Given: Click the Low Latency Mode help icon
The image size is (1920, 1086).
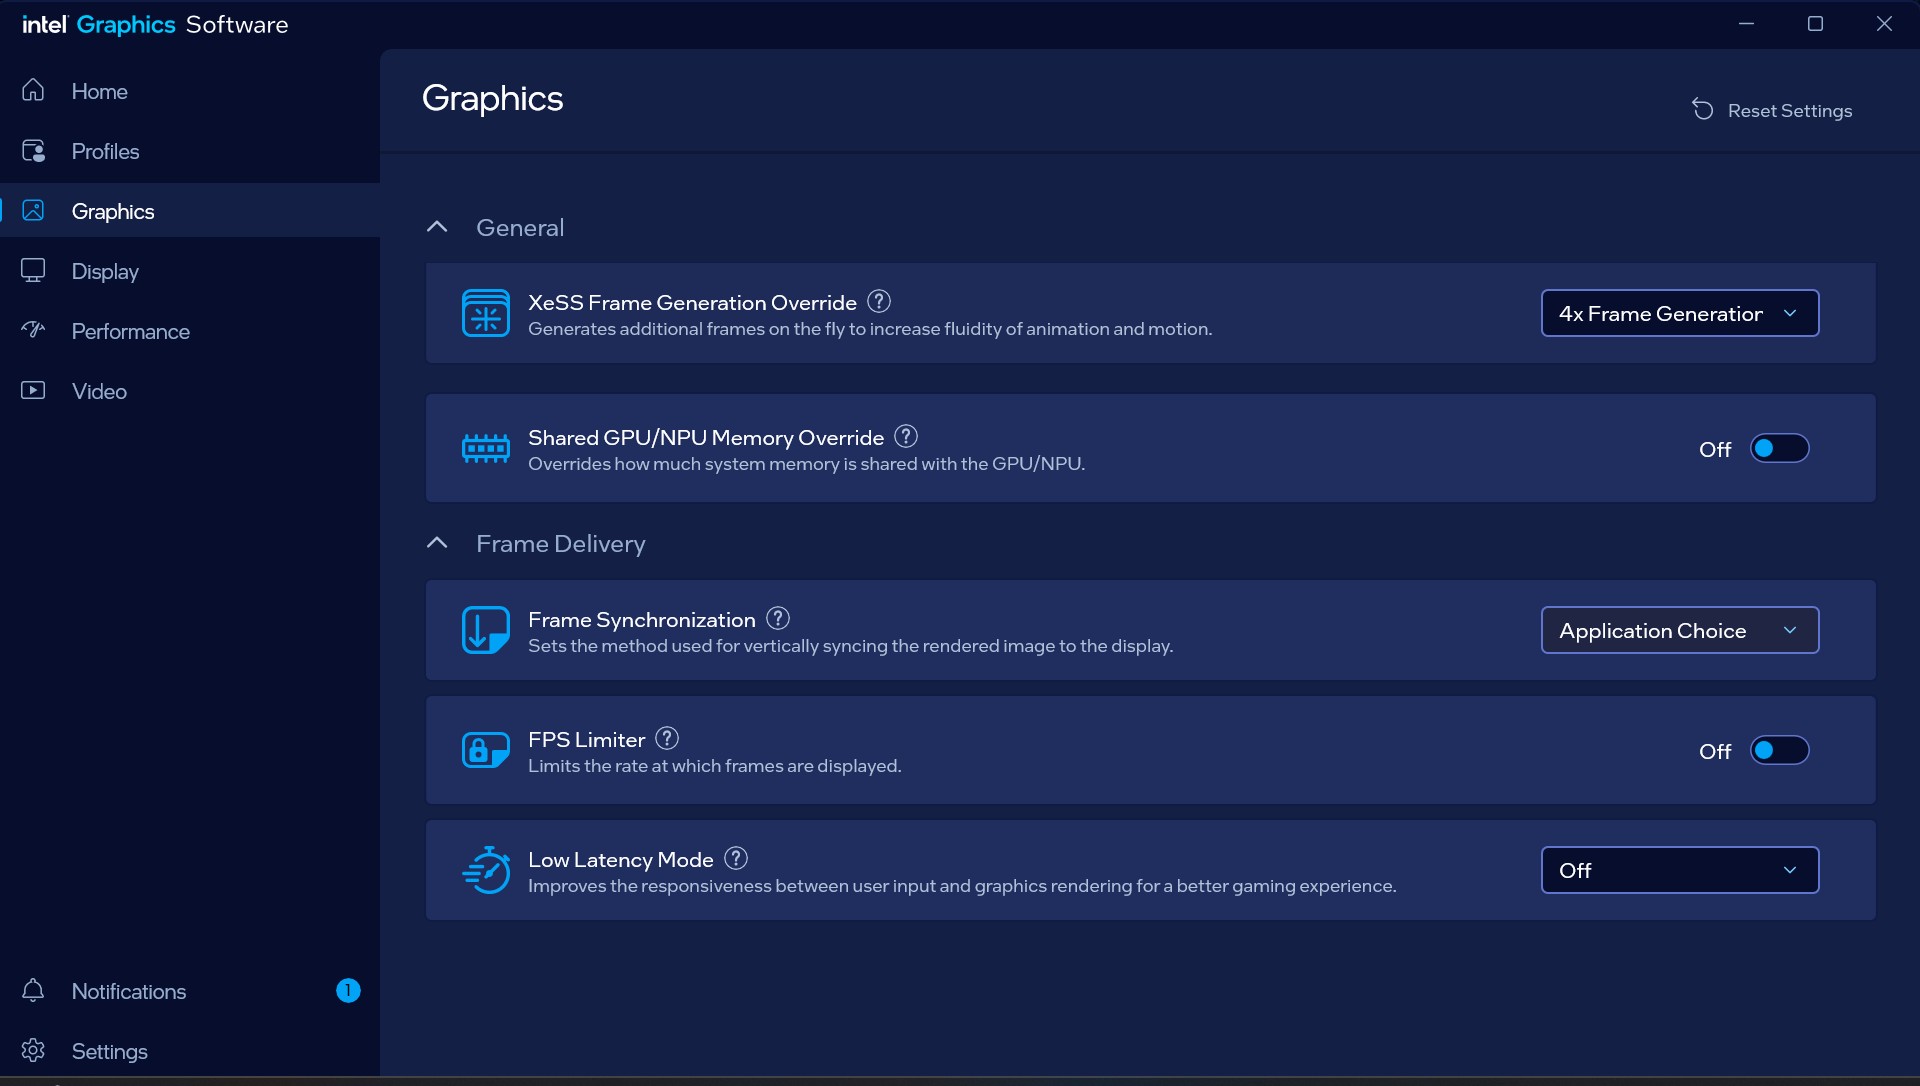Looking at the screenshot, I should (736, 858).
